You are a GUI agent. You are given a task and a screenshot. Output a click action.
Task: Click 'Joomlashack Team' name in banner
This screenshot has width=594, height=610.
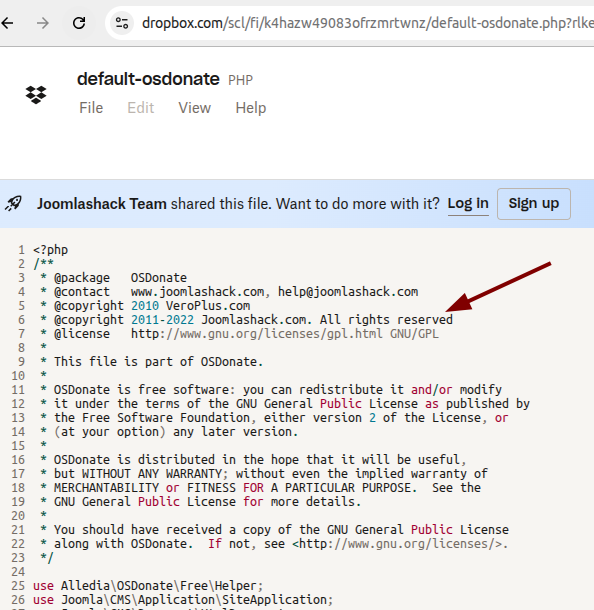(x=102, y=204)
